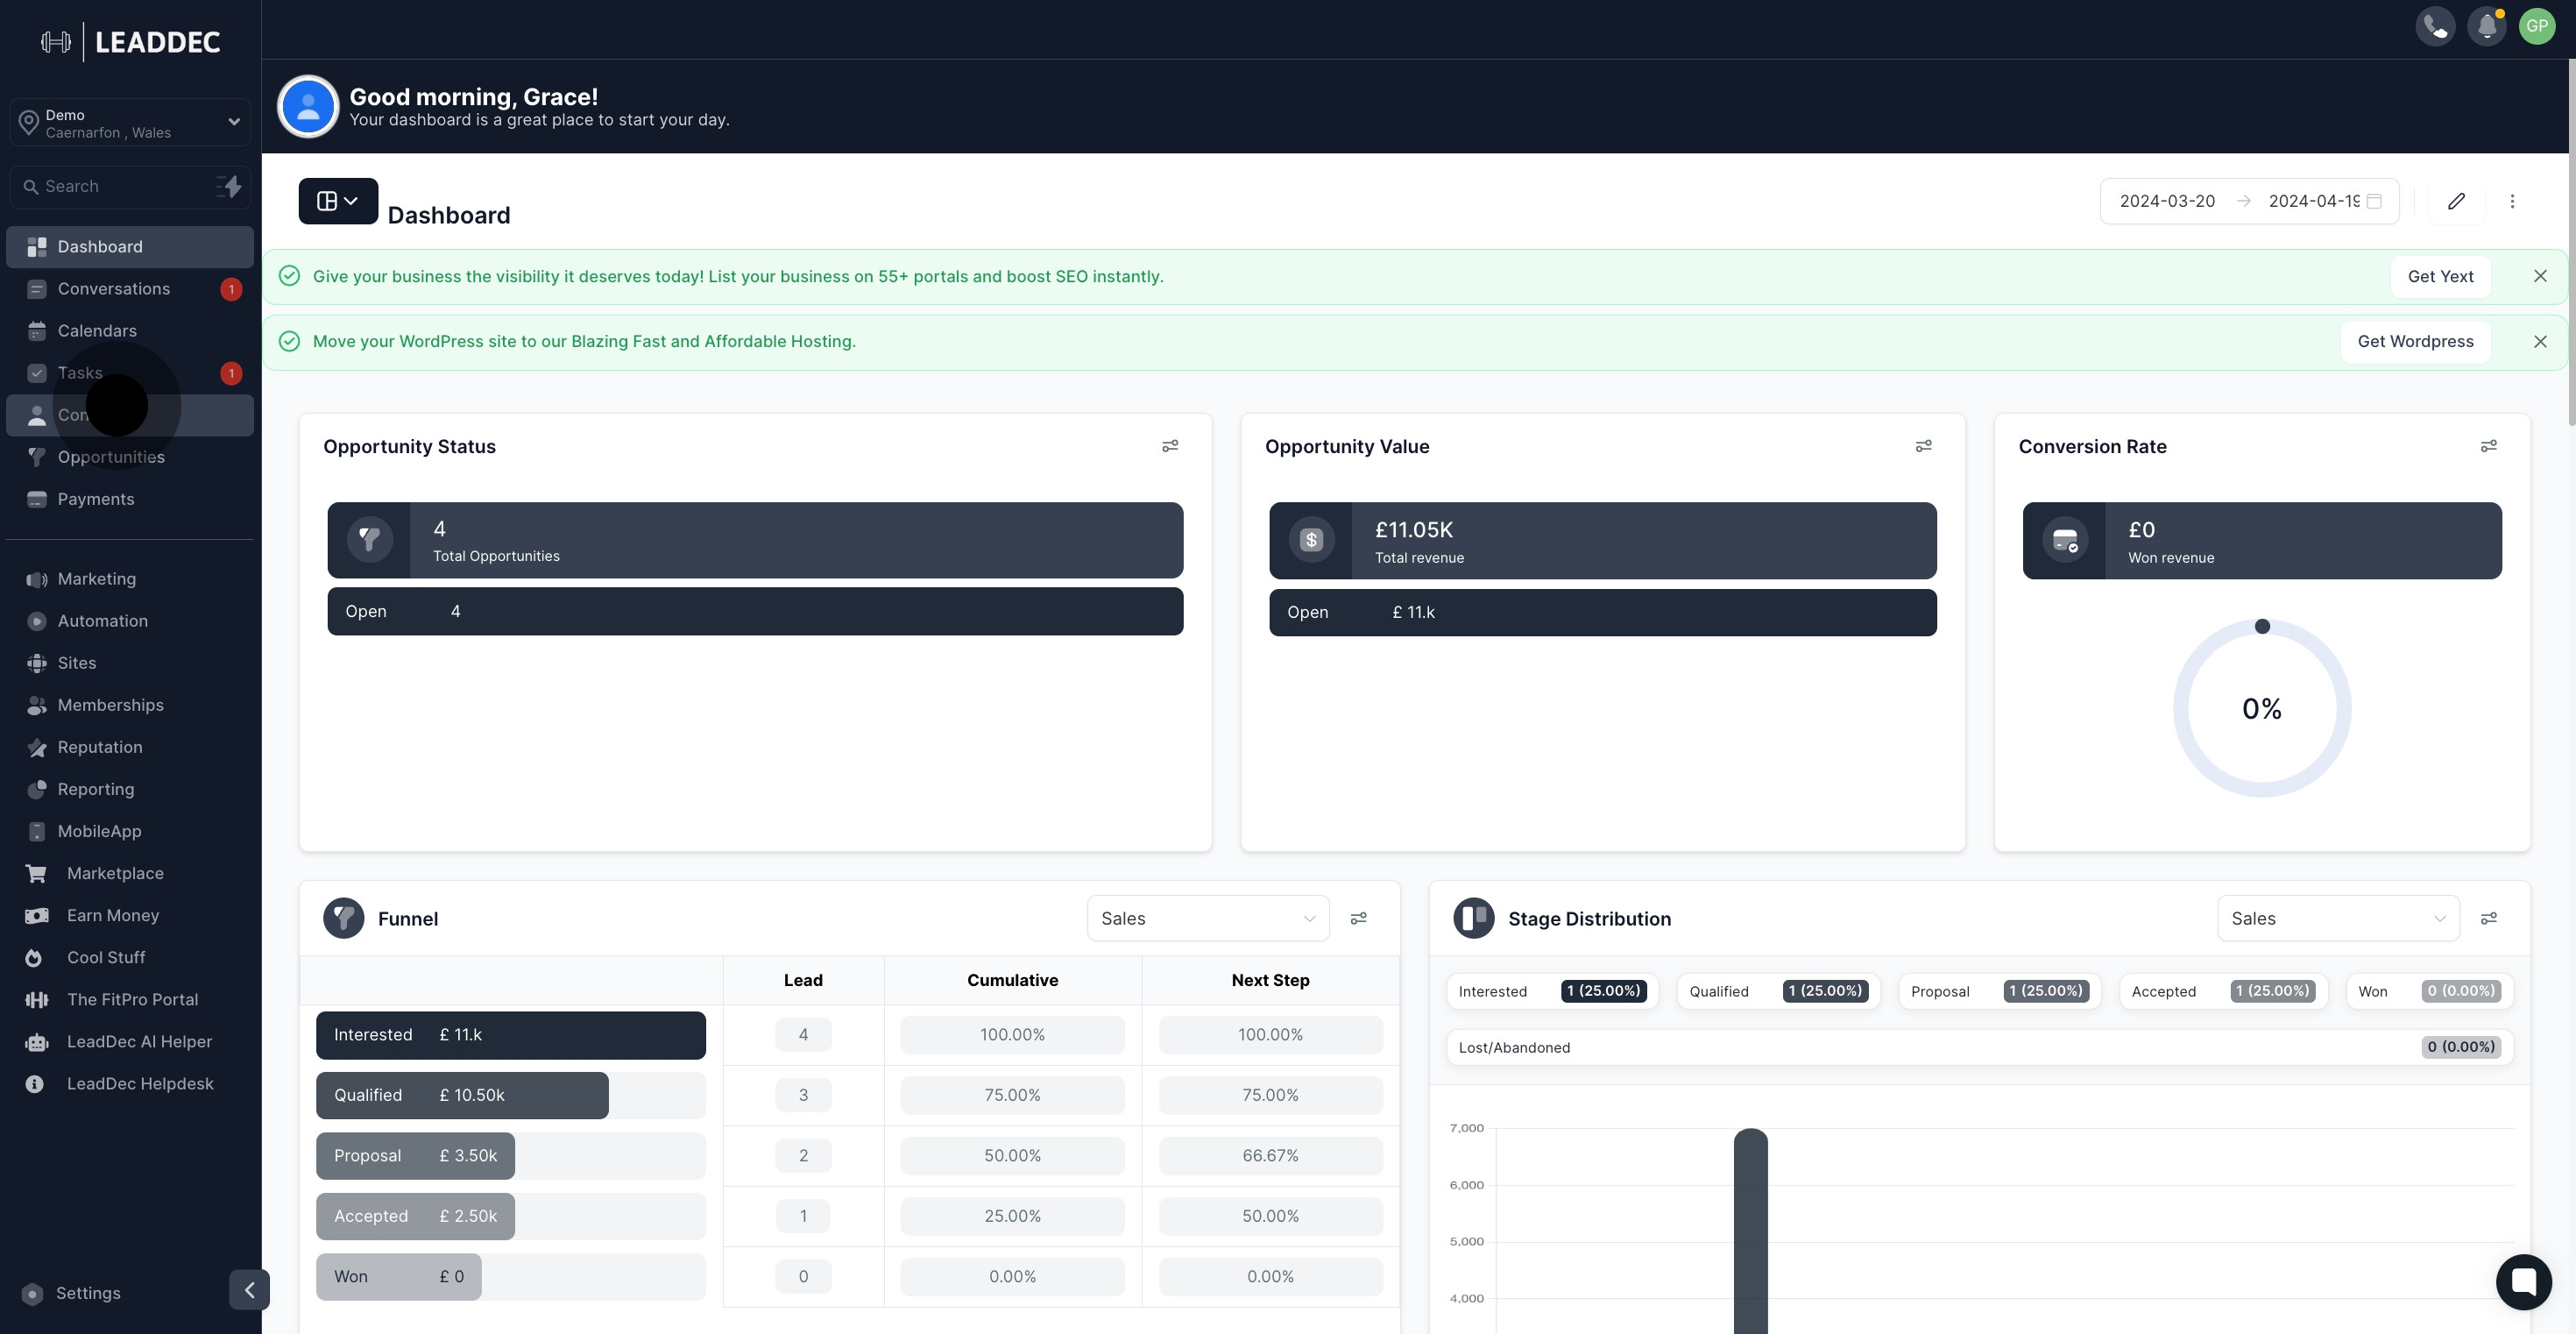
Task: Open LeadDec Helpdesk
Action: (130, 1083)
